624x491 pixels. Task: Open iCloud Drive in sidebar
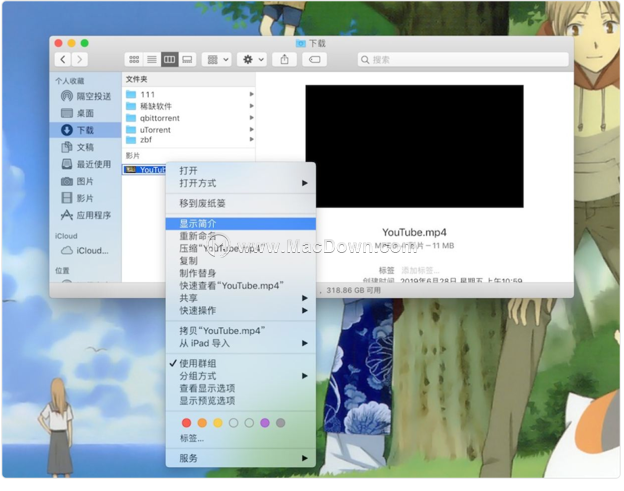84,251
